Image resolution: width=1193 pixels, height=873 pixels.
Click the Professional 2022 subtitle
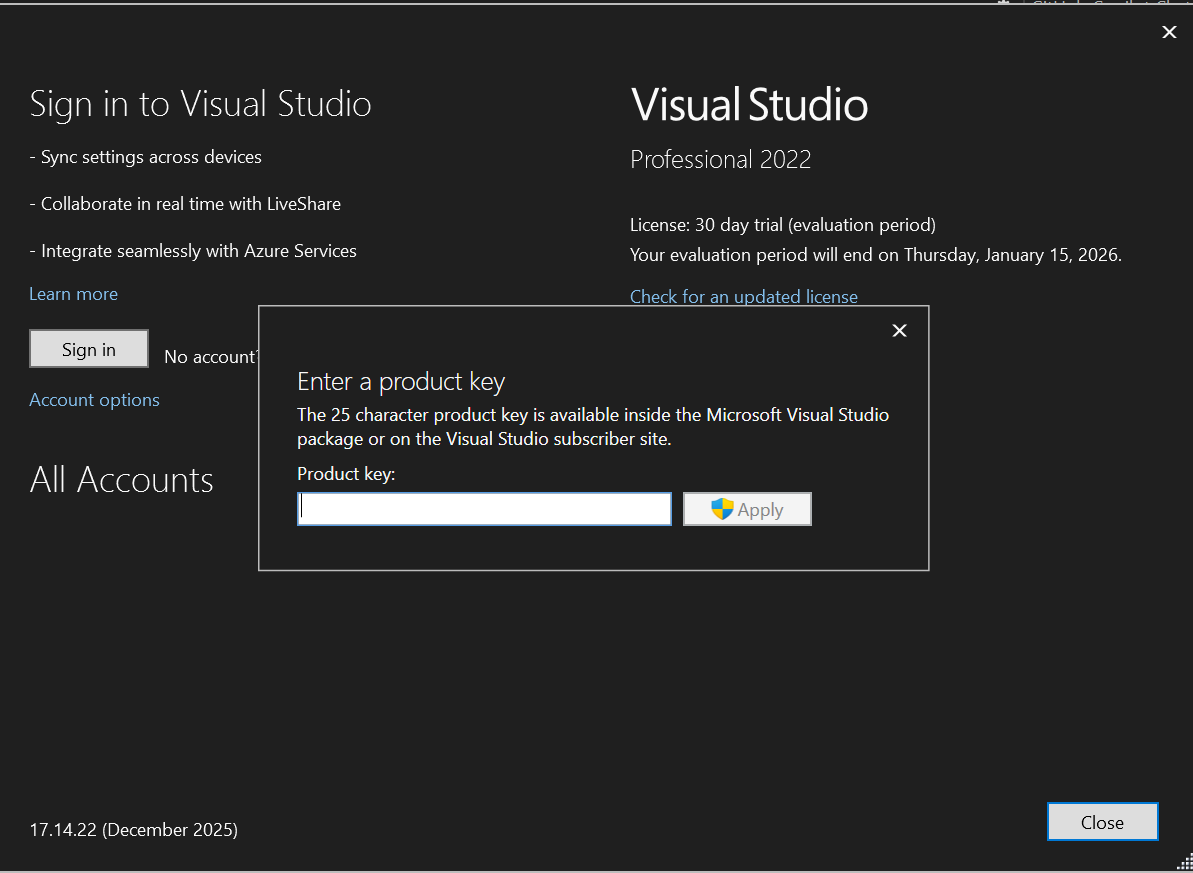[x=720, y=159]
